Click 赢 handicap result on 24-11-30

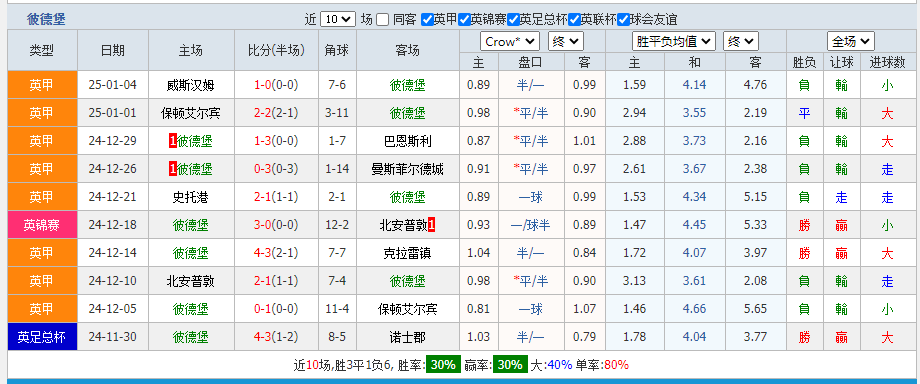coord(841,337)
